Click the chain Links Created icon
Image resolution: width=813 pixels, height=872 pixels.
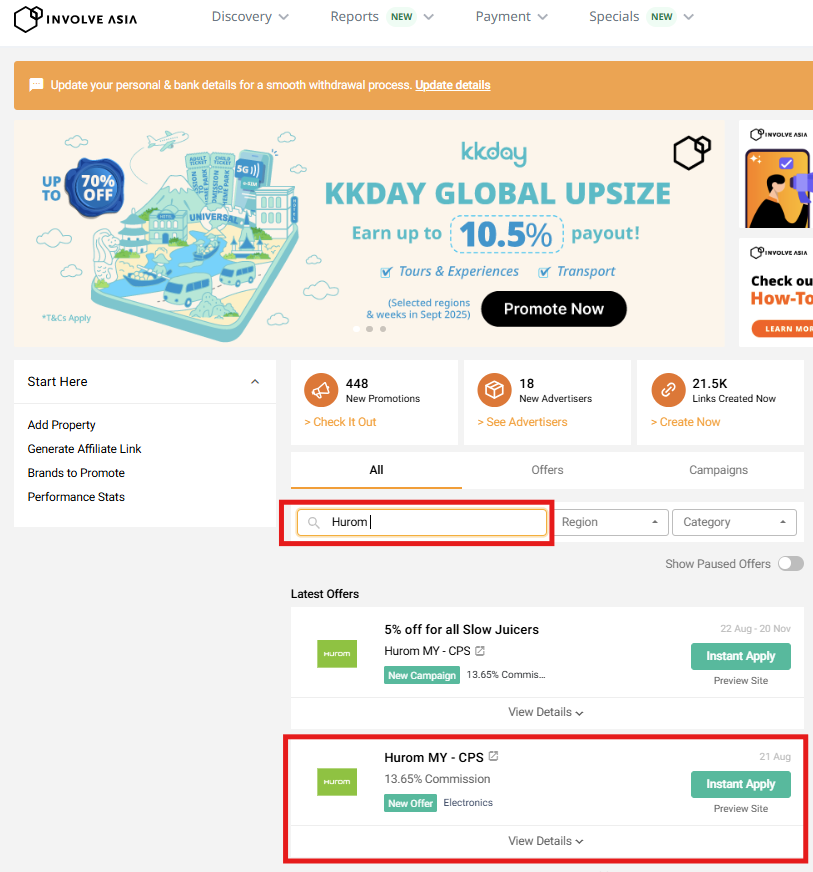[667, 390]
